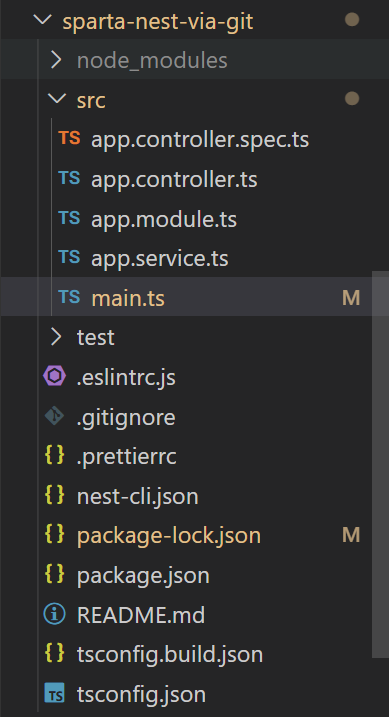Open the .prettierrc file
The width and height of the screenshot is (389, 717).
(x=127, y=457)
